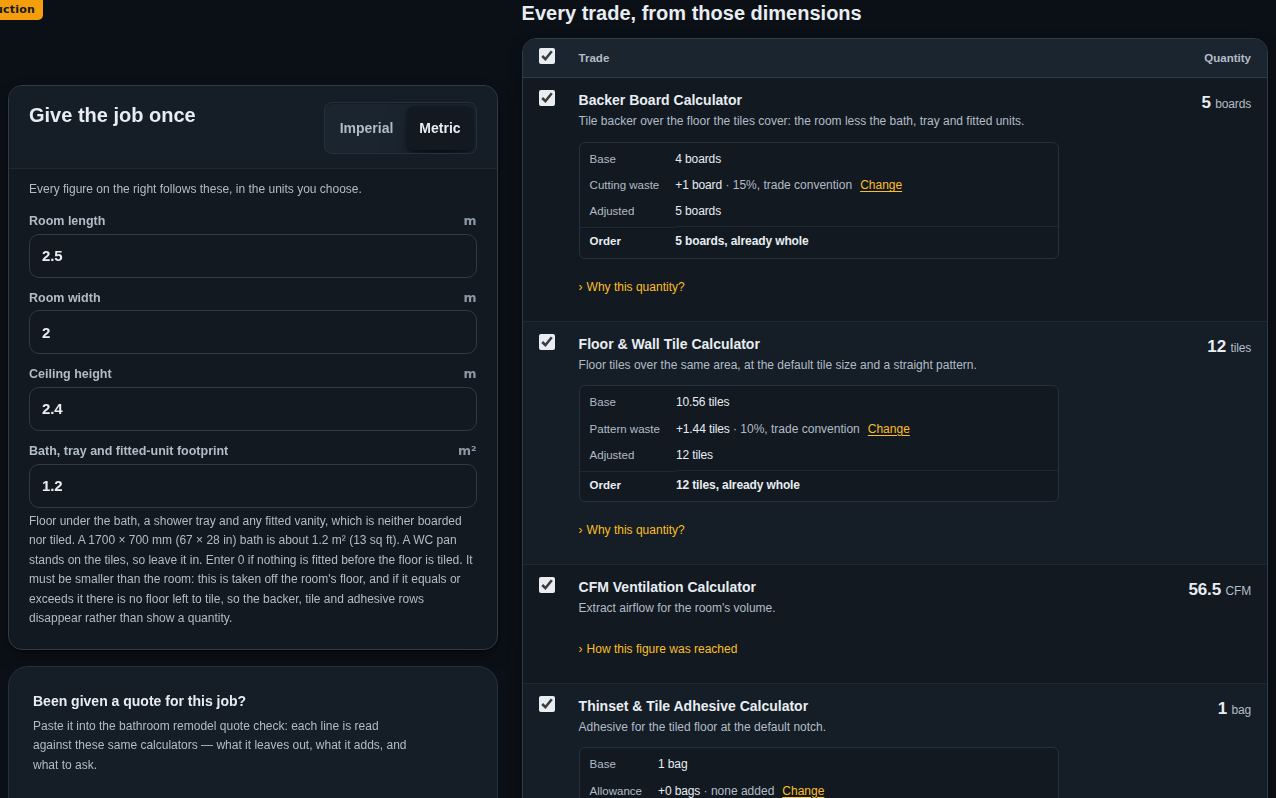
Task: Click the '56.5 CFM' quantity
Action: [x=1219, y=590]
